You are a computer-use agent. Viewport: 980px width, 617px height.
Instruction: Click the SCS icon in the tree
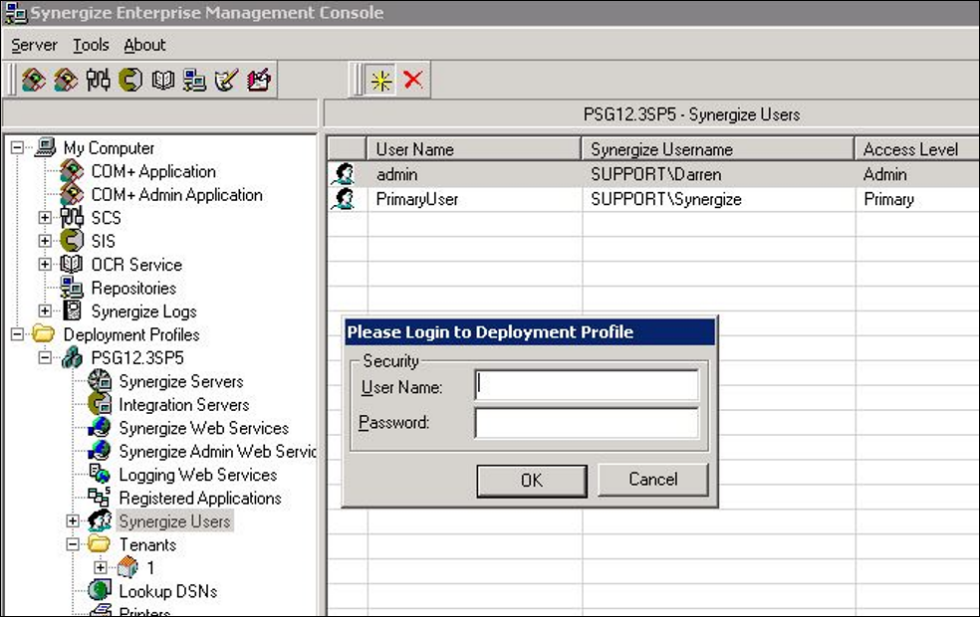72,218
